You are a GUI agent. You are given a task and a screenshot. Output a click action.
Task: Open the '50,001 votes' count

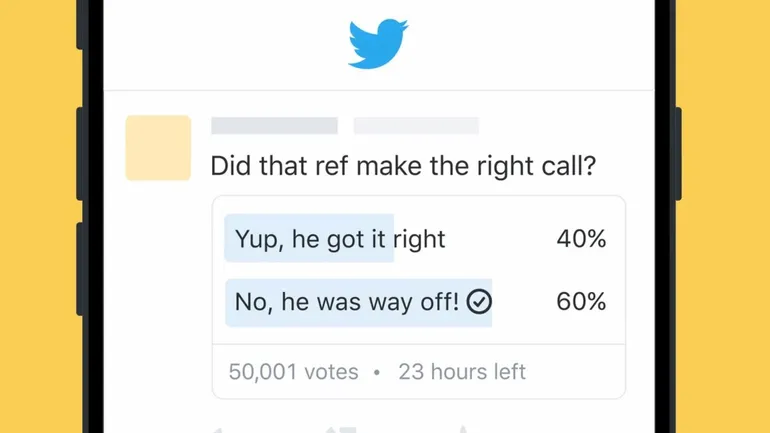point(294,372)
